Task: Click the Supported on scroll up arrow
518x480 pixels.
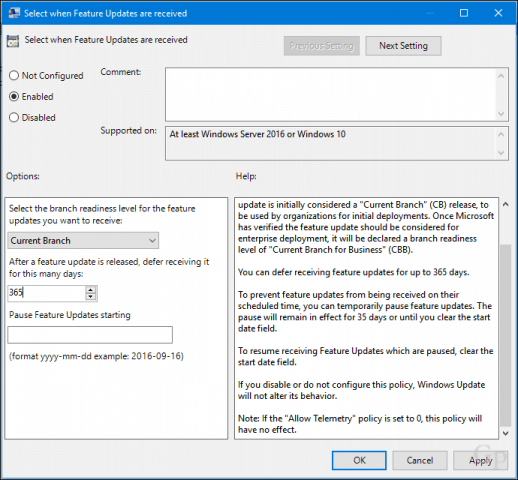Action: coord(501,134)
